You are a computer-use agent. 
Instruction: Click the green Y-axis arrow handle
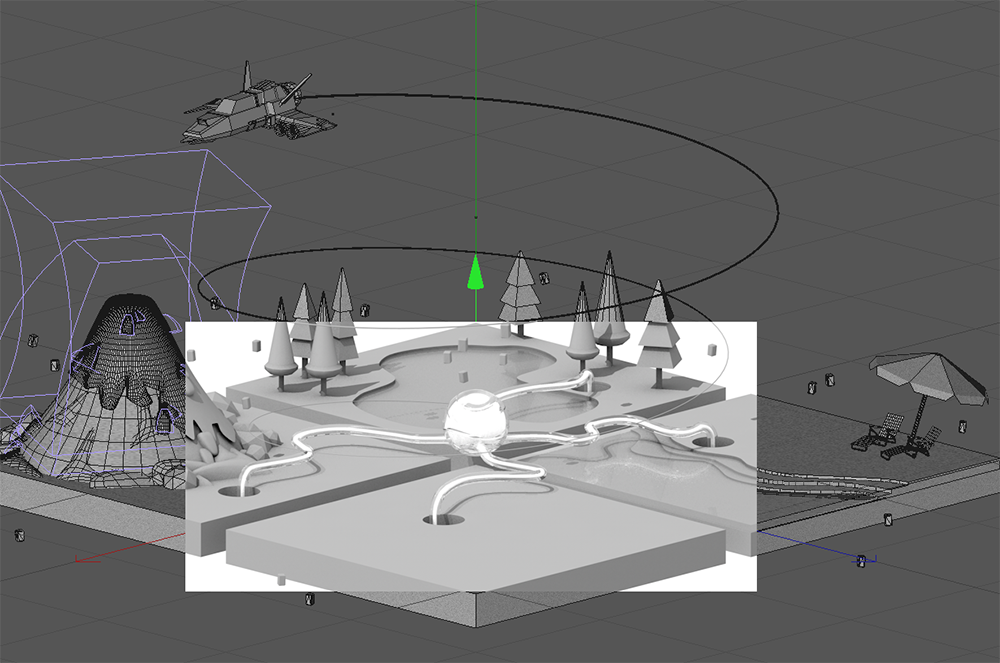[475, 273]
